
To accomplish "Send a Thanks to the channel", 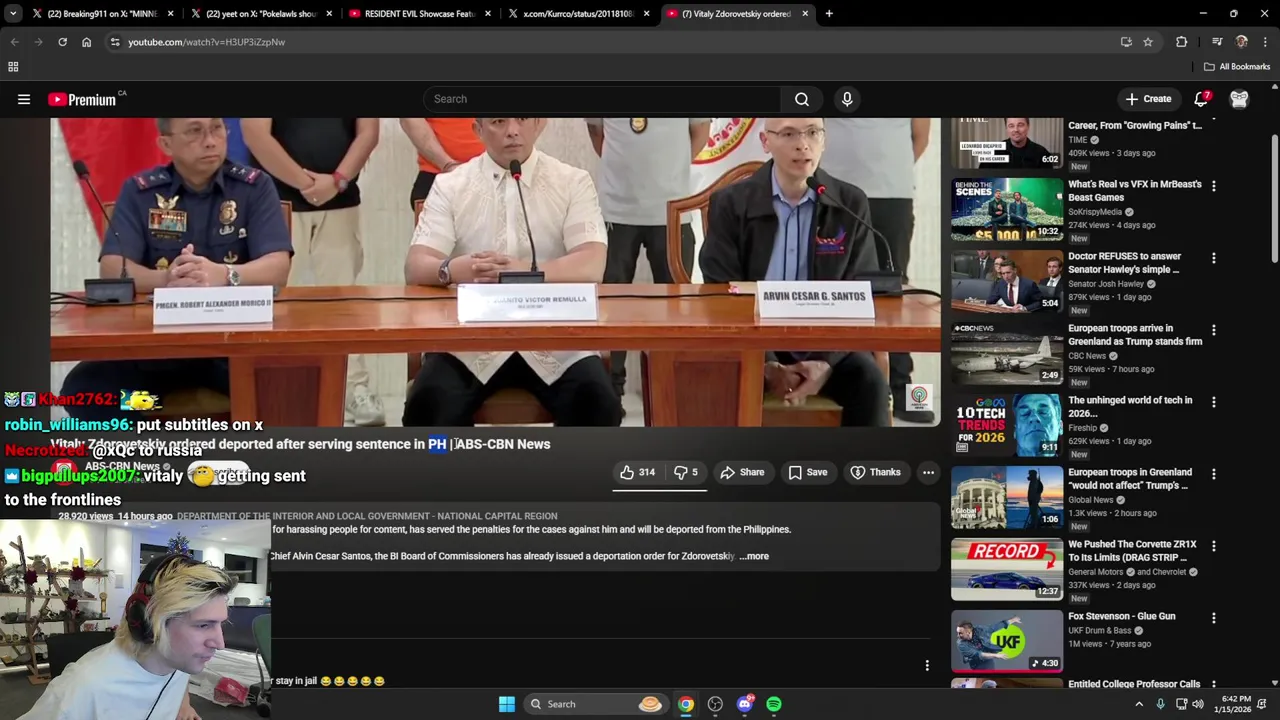I will pyautogui.click(x=876, y=472).
